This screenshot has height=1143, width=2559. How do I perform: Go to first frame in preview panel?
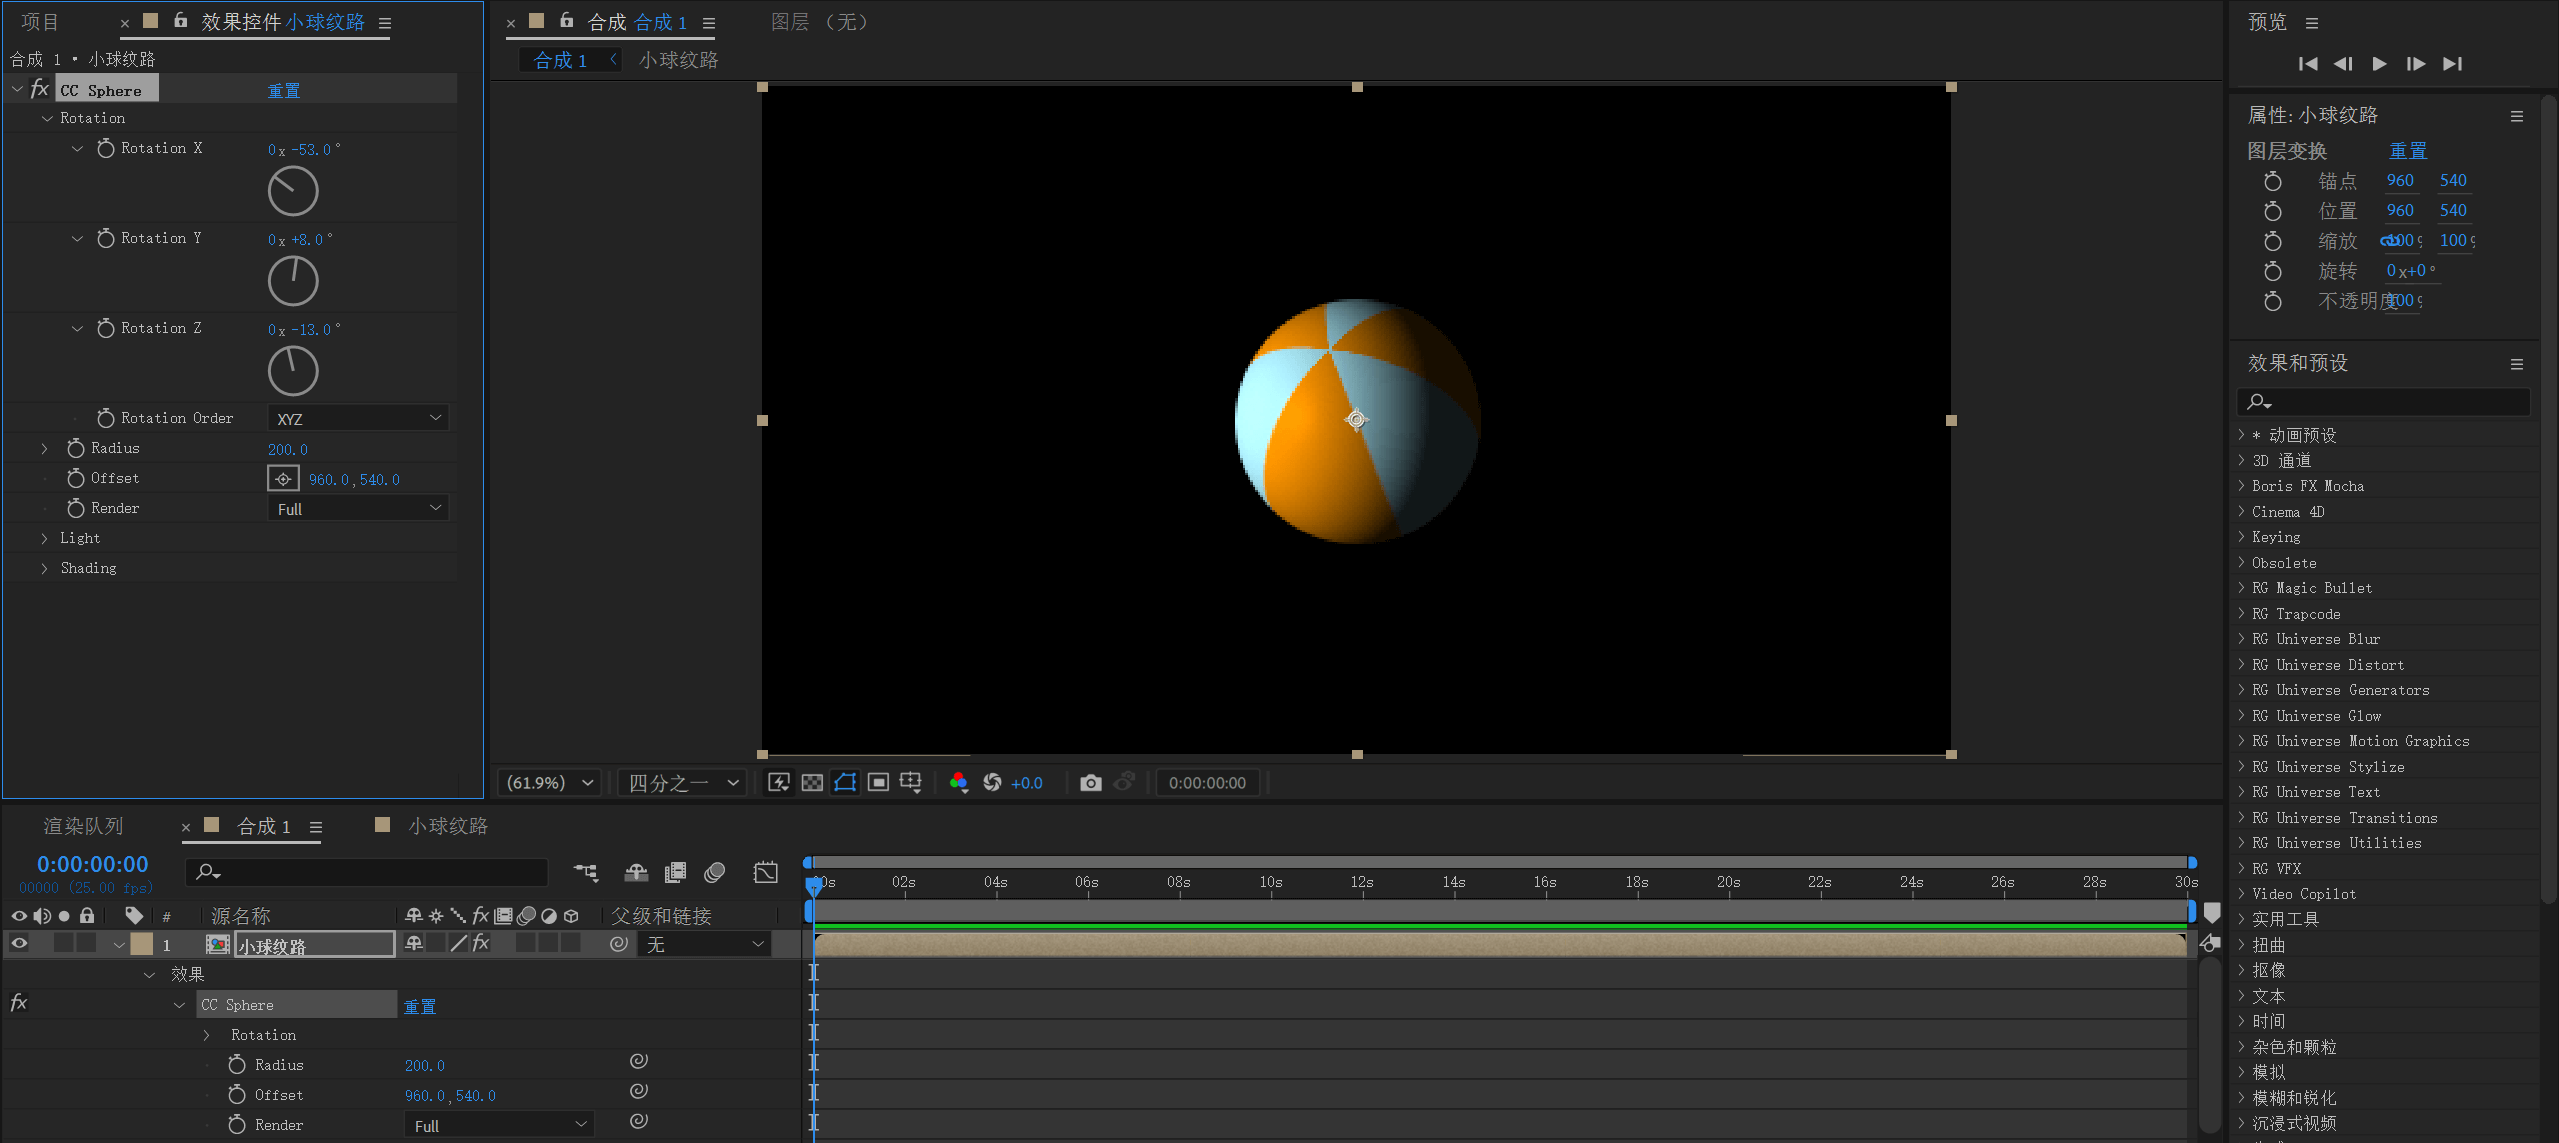2308,64
